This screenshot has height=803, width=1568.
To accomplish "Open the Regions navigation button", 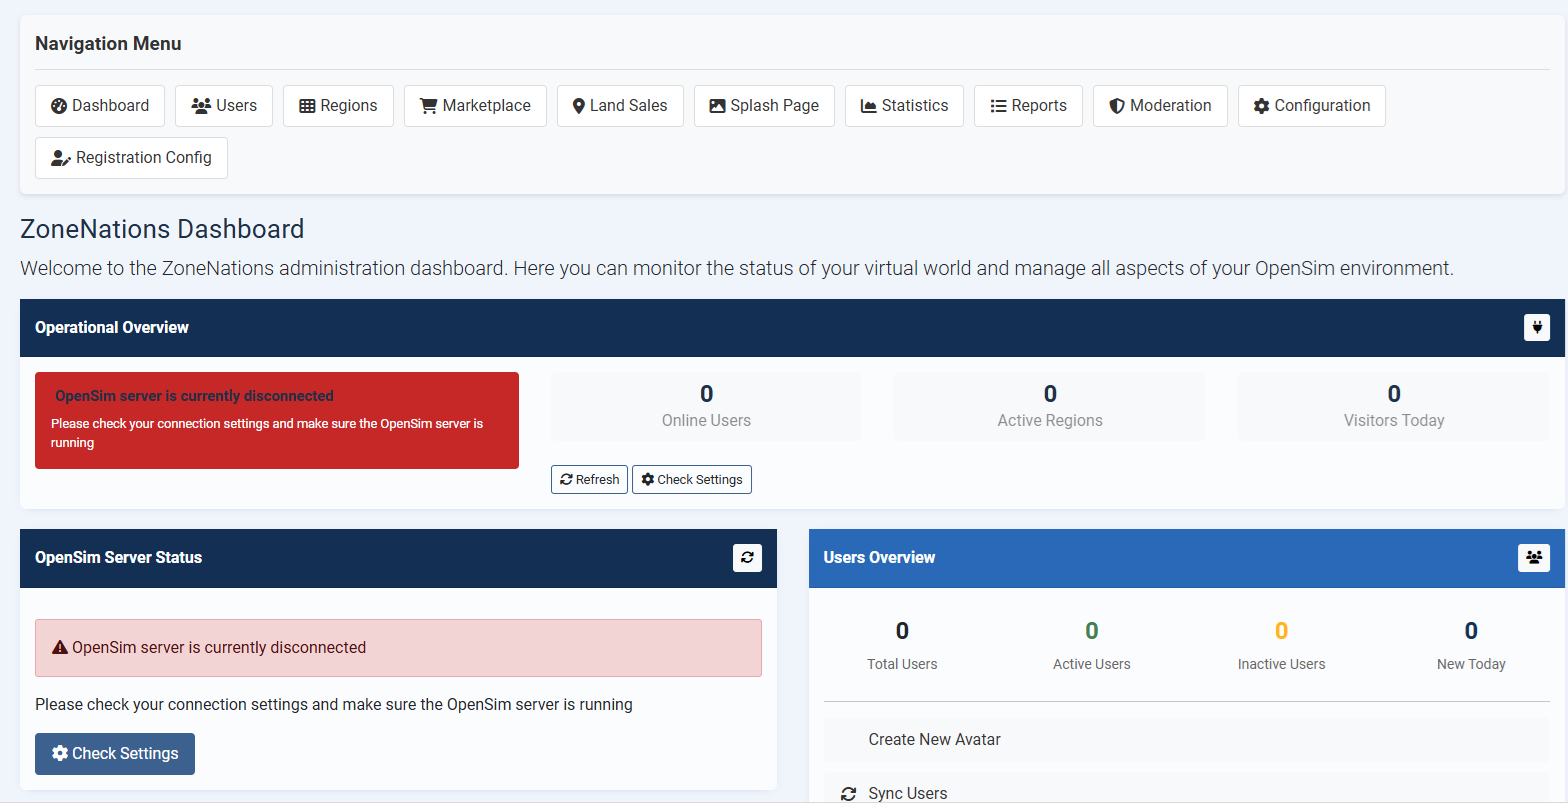I will 338,106.
